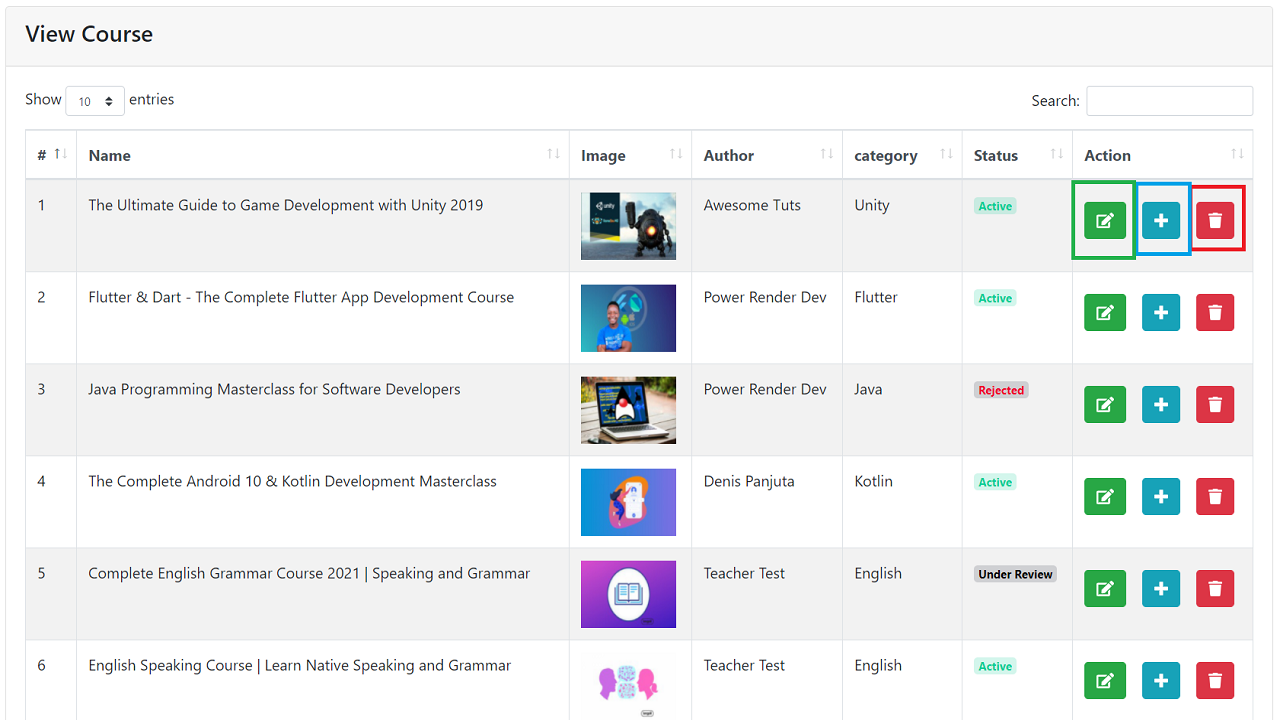Click edit icon for Unity 2019 course
This screenshot has height=720, width=1280.
click(x=1105, y=221)
